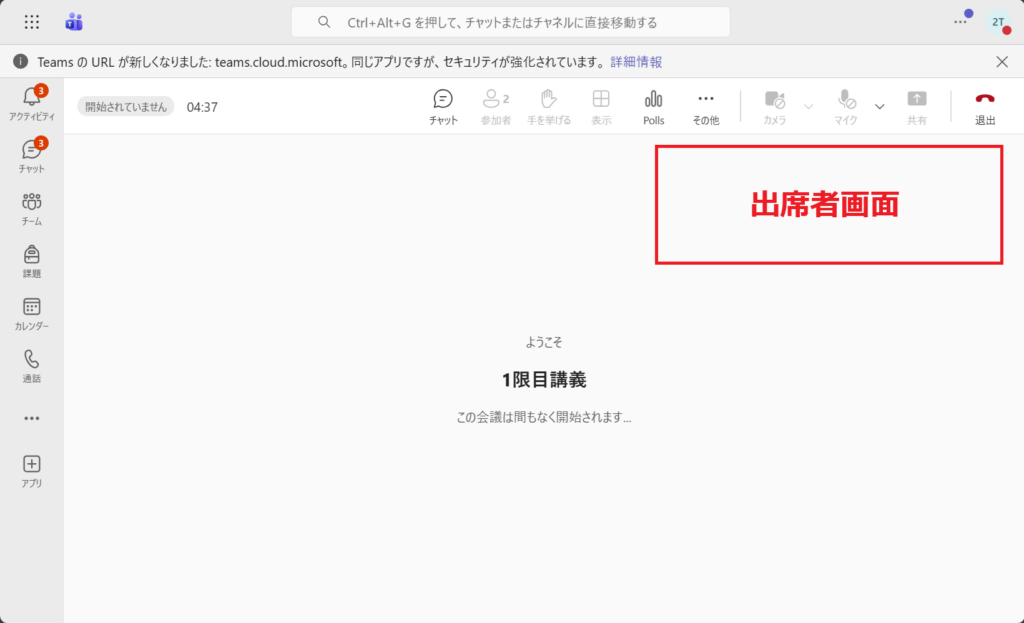Open the meeting チャット panel in toolbar
The image size is (1024, 623).
(x=443, y=106)
